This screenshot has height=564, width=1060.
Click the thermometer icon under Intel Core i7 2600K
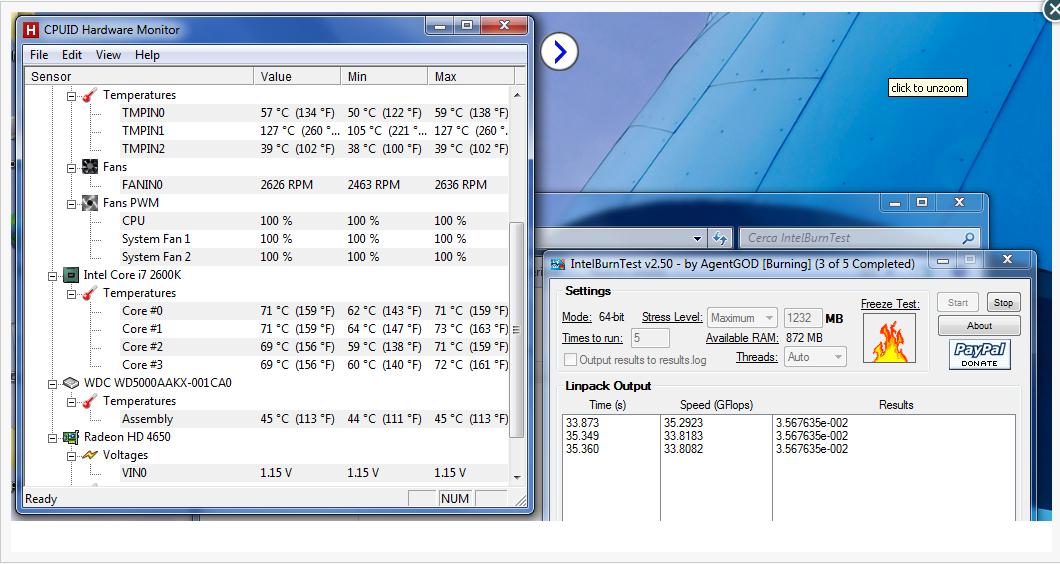(x=90, y=293)
